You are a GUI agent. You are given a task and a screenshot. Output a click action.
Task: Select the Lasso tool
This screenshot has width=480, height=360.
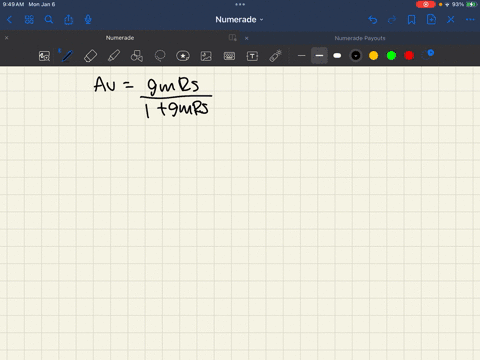pos(160,56)
